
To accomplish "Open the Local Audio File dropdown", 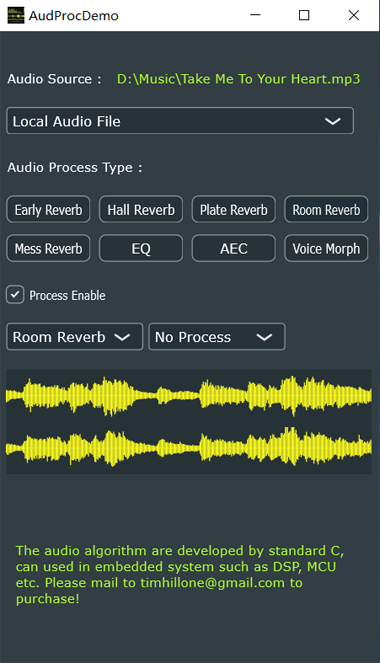I will coord(180,121).
